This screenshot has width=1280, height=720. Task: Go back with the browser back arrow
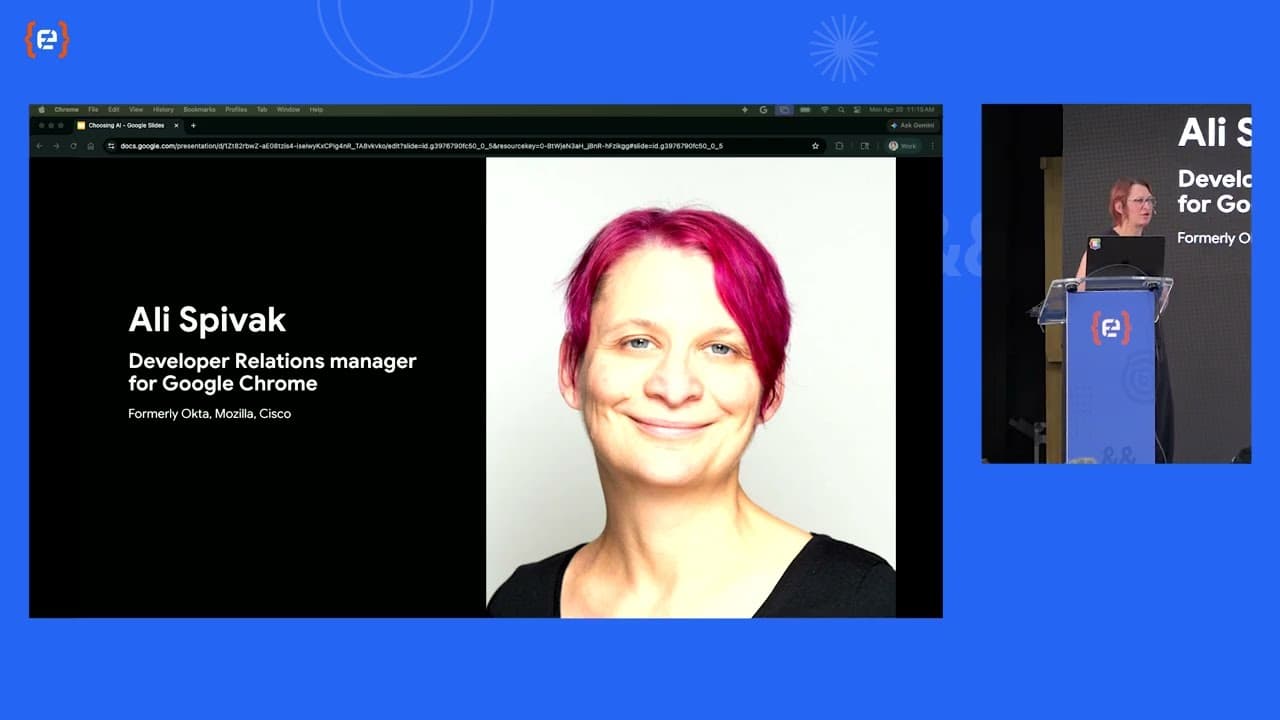tap(40, 146)
